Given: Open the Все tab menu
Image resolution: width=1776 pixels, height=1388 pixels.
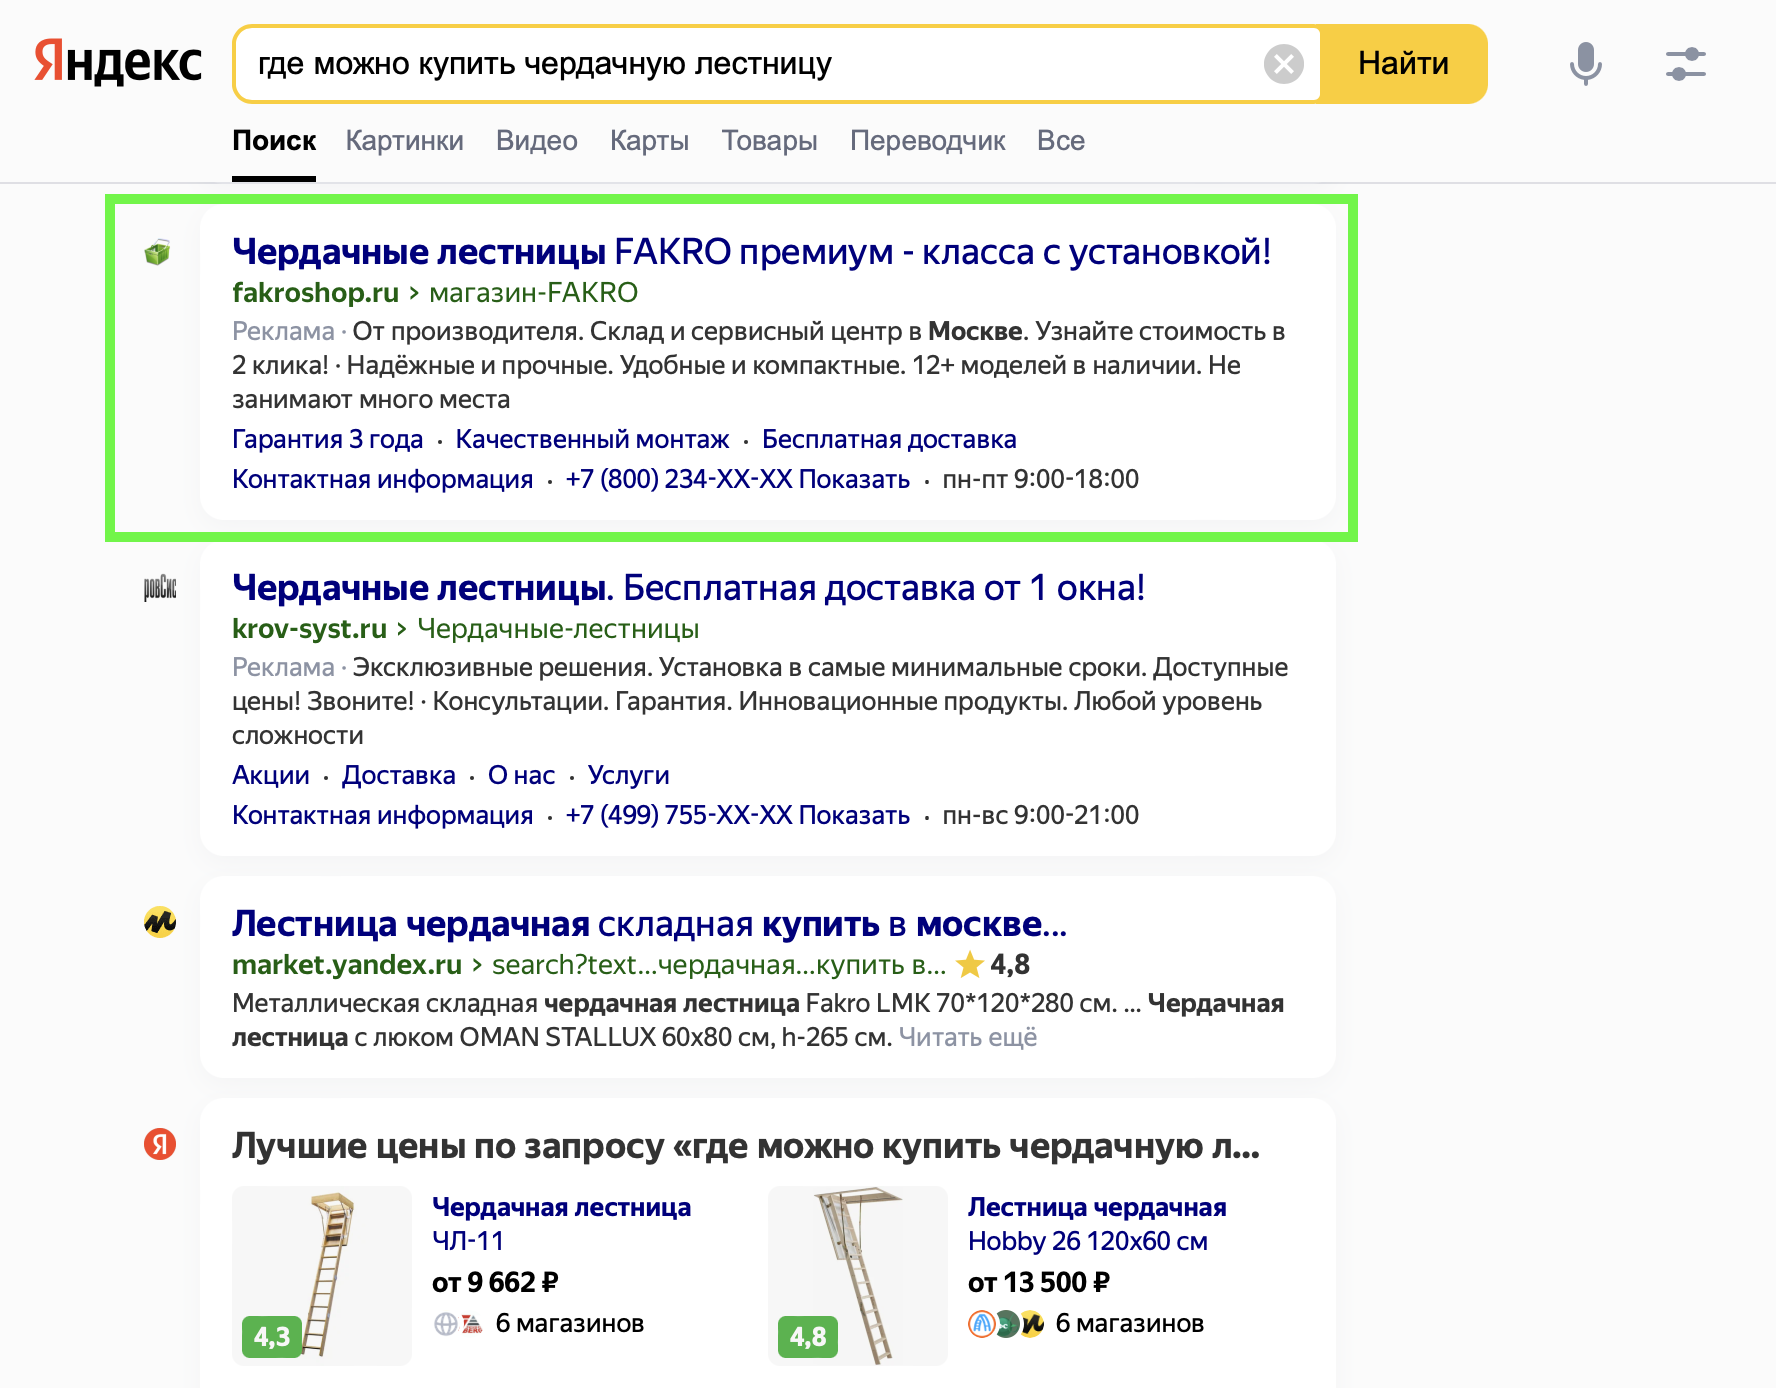Looking at the screenshot, I should [x=1061, y=140].
